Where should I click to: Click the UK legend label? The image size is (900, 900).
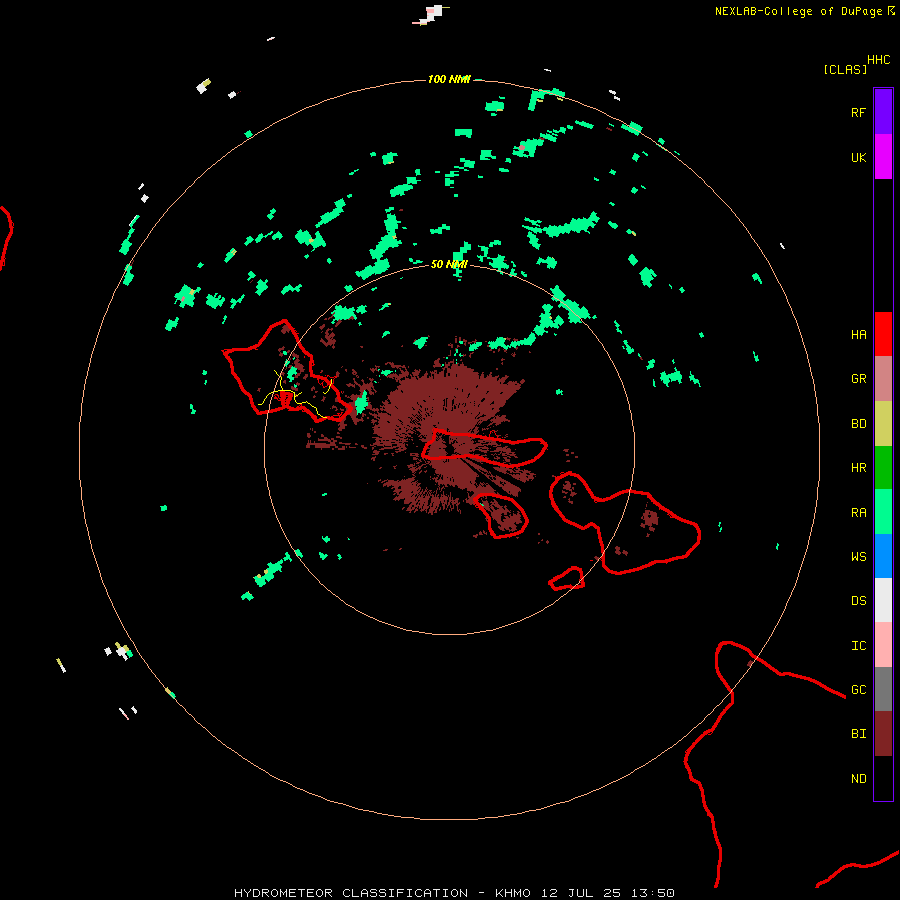coord(858,158)
